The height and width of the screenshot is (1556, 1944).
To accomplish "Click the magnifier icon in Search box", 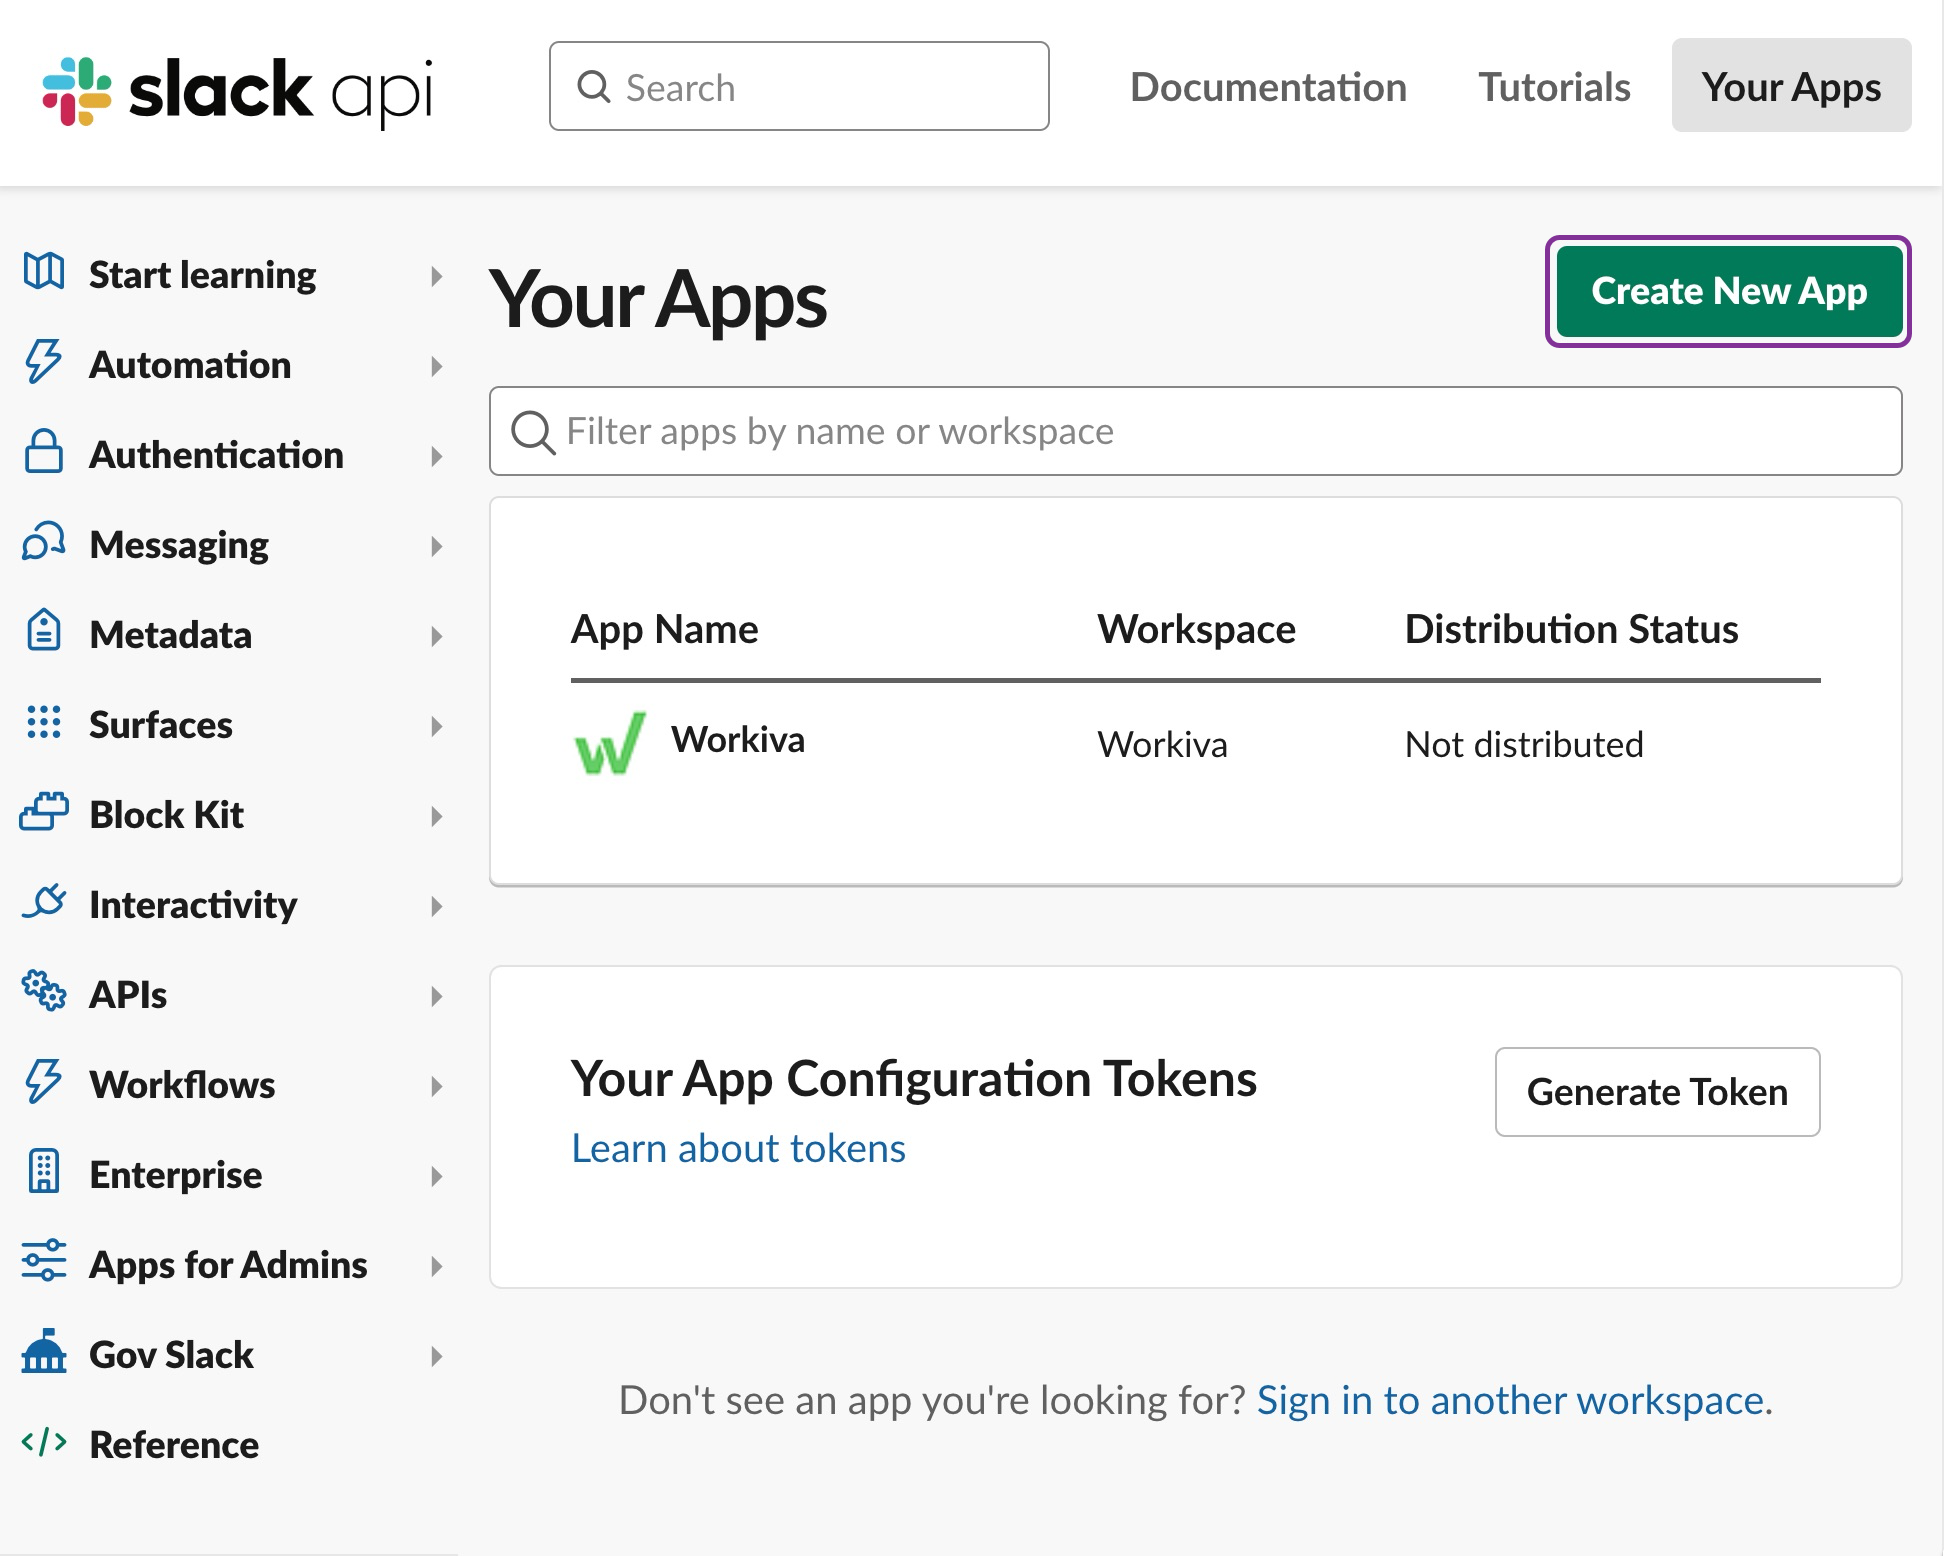I will tap(594, 87).
